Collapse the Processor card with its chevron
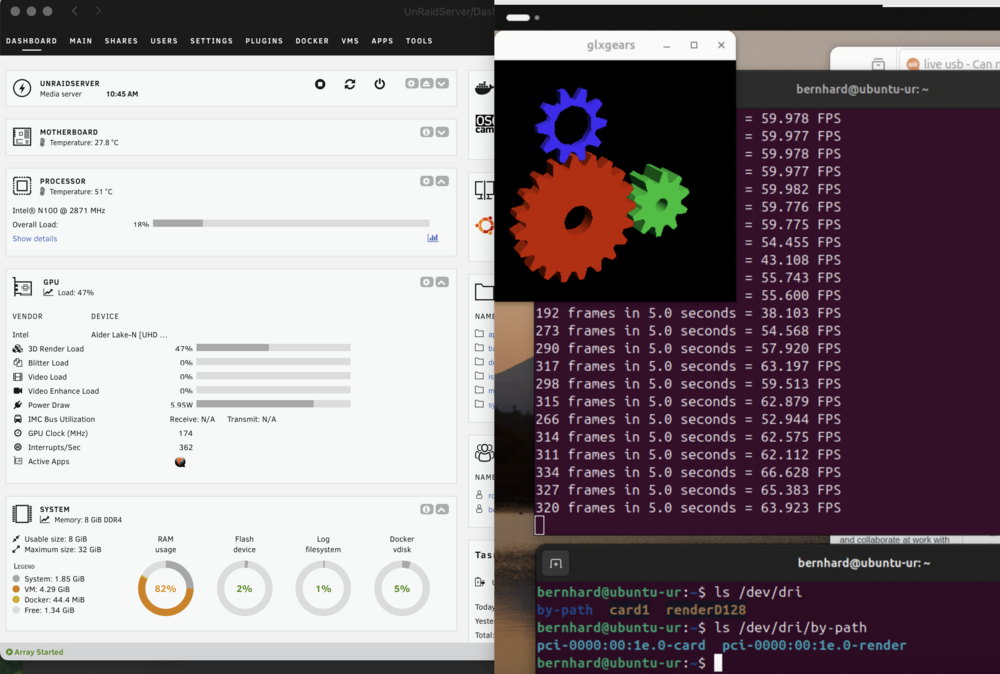 (x=442, y=181)
